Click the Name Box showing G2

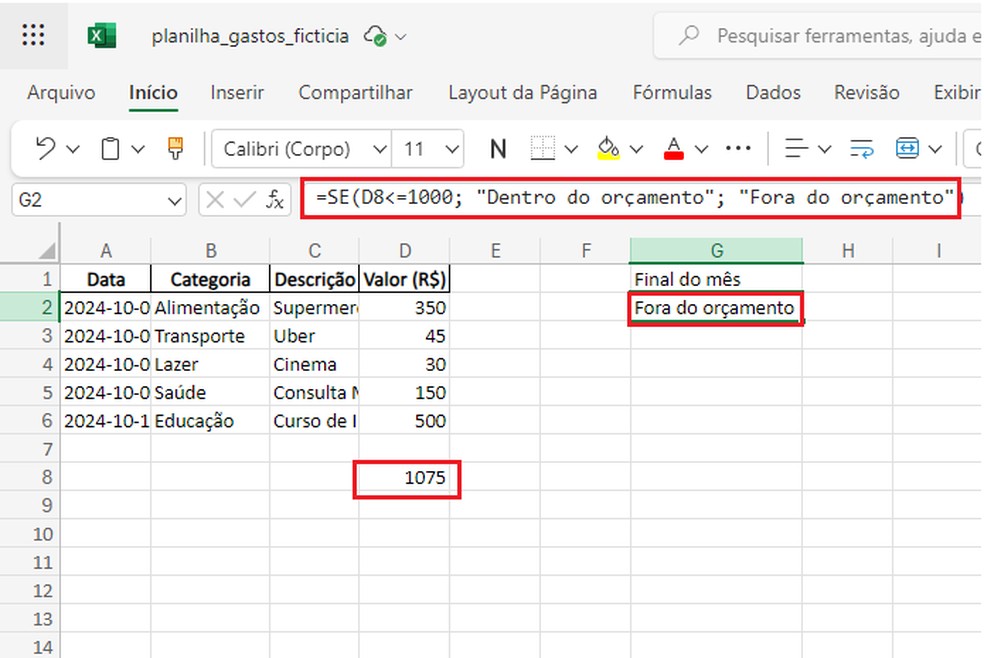pos(99,200)
